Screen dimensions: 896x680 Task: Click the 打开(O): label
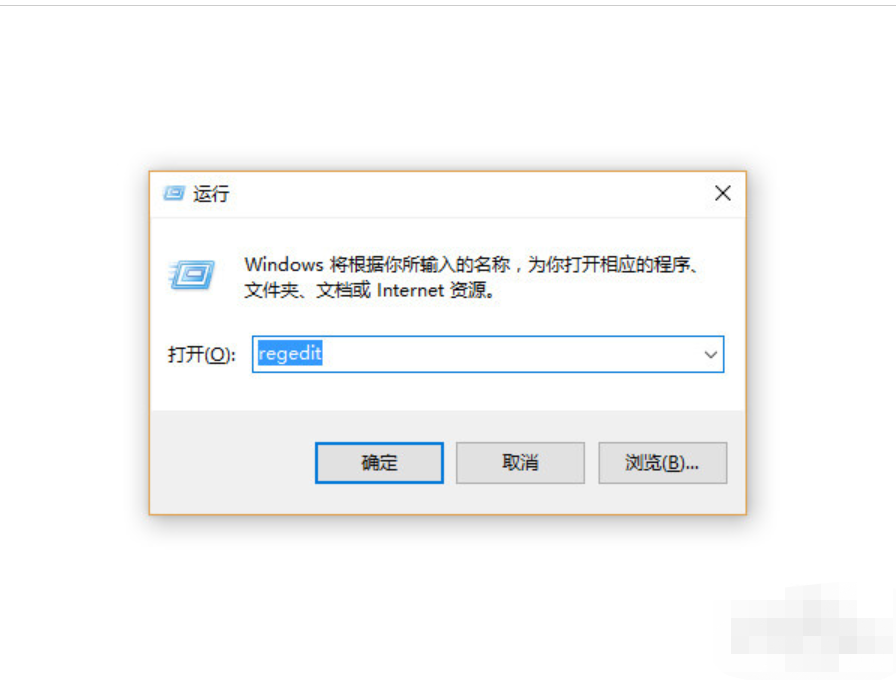point(201,355)
